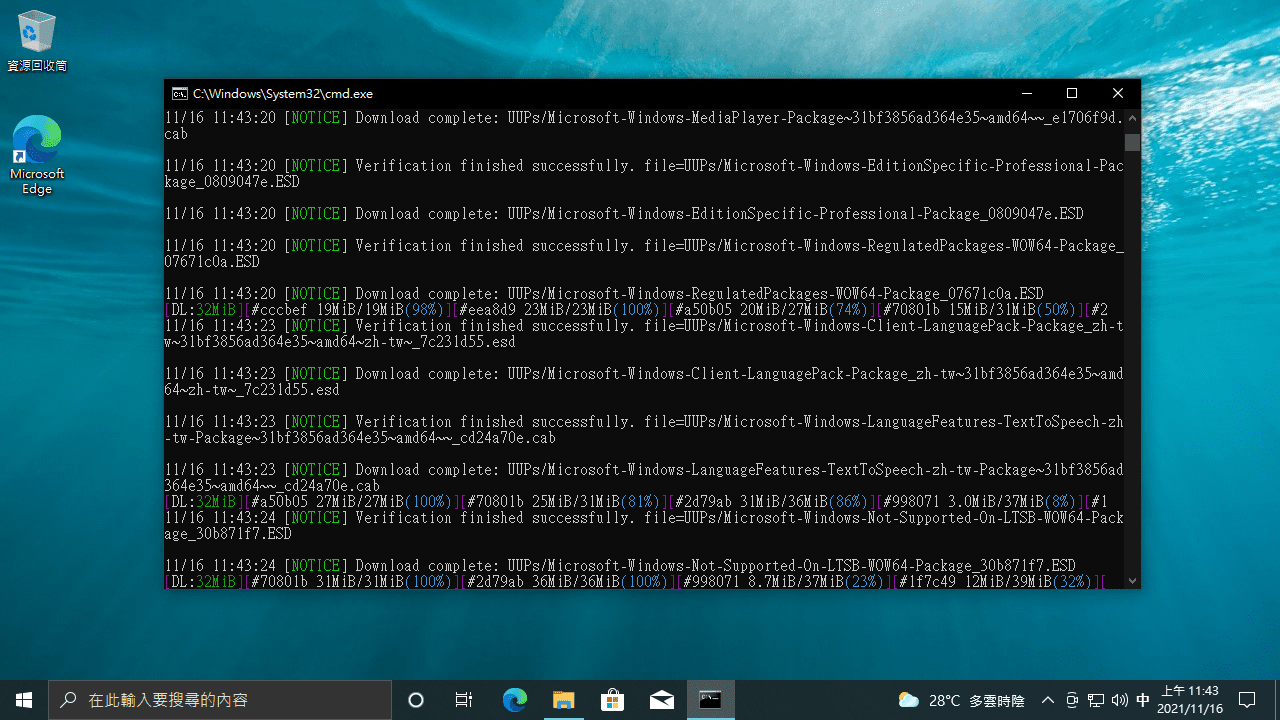Open Task View on the taskbar
The width and height of the screenshot is (1280, 720).
click(464, 700)
